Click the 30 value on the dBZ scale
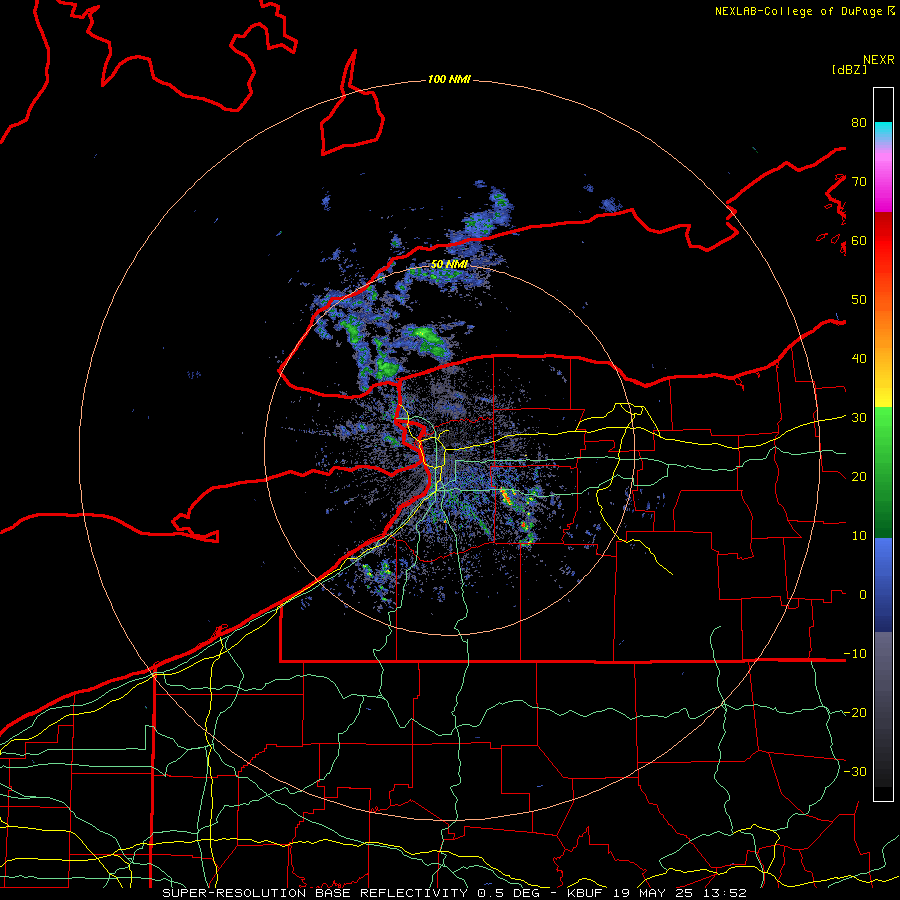This screenshot has width=900, height=900. click(859, 418)
